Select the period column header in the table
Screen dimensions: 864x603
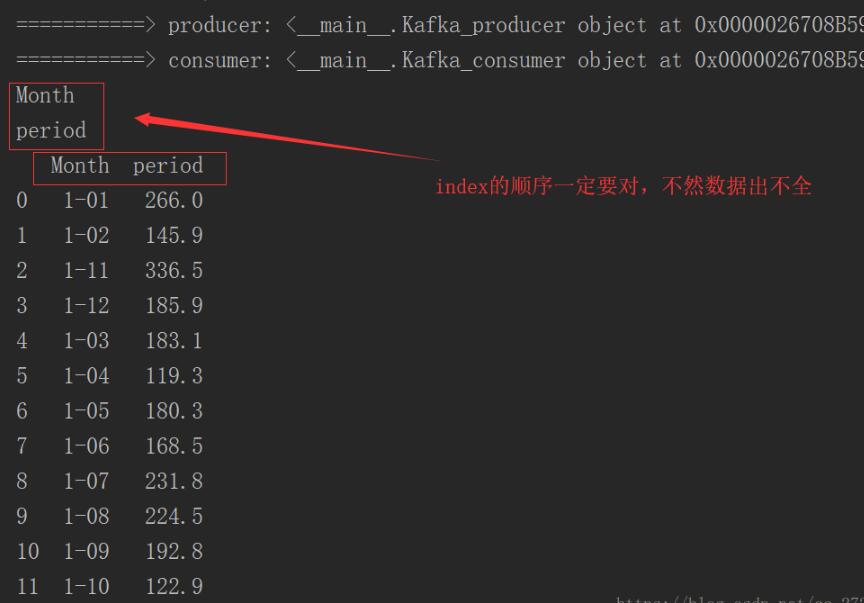point(168,166)
